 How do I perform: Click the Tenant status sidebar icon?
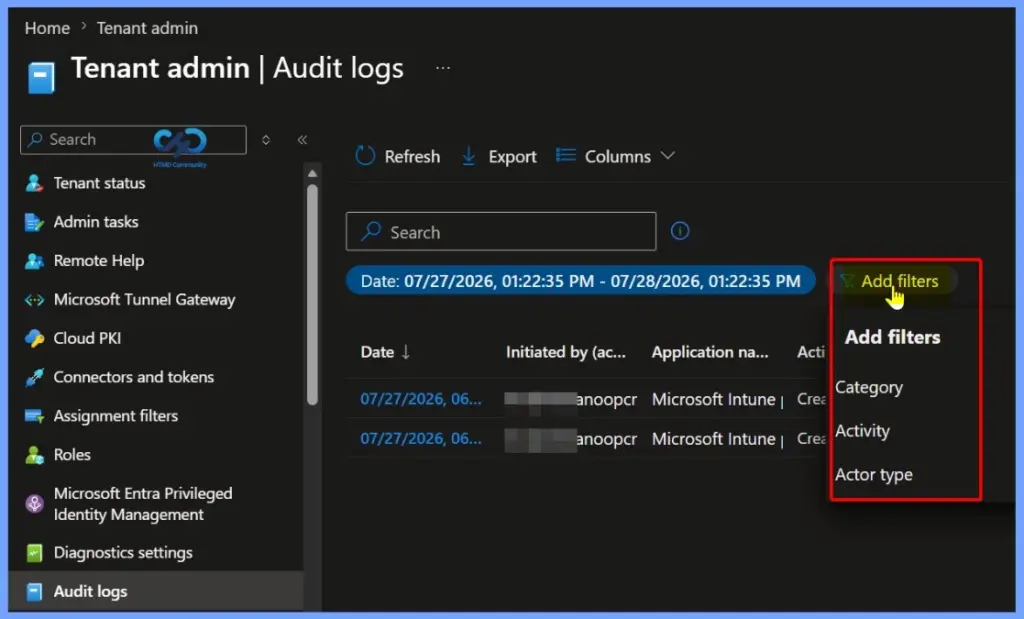[x=34, y=183]
